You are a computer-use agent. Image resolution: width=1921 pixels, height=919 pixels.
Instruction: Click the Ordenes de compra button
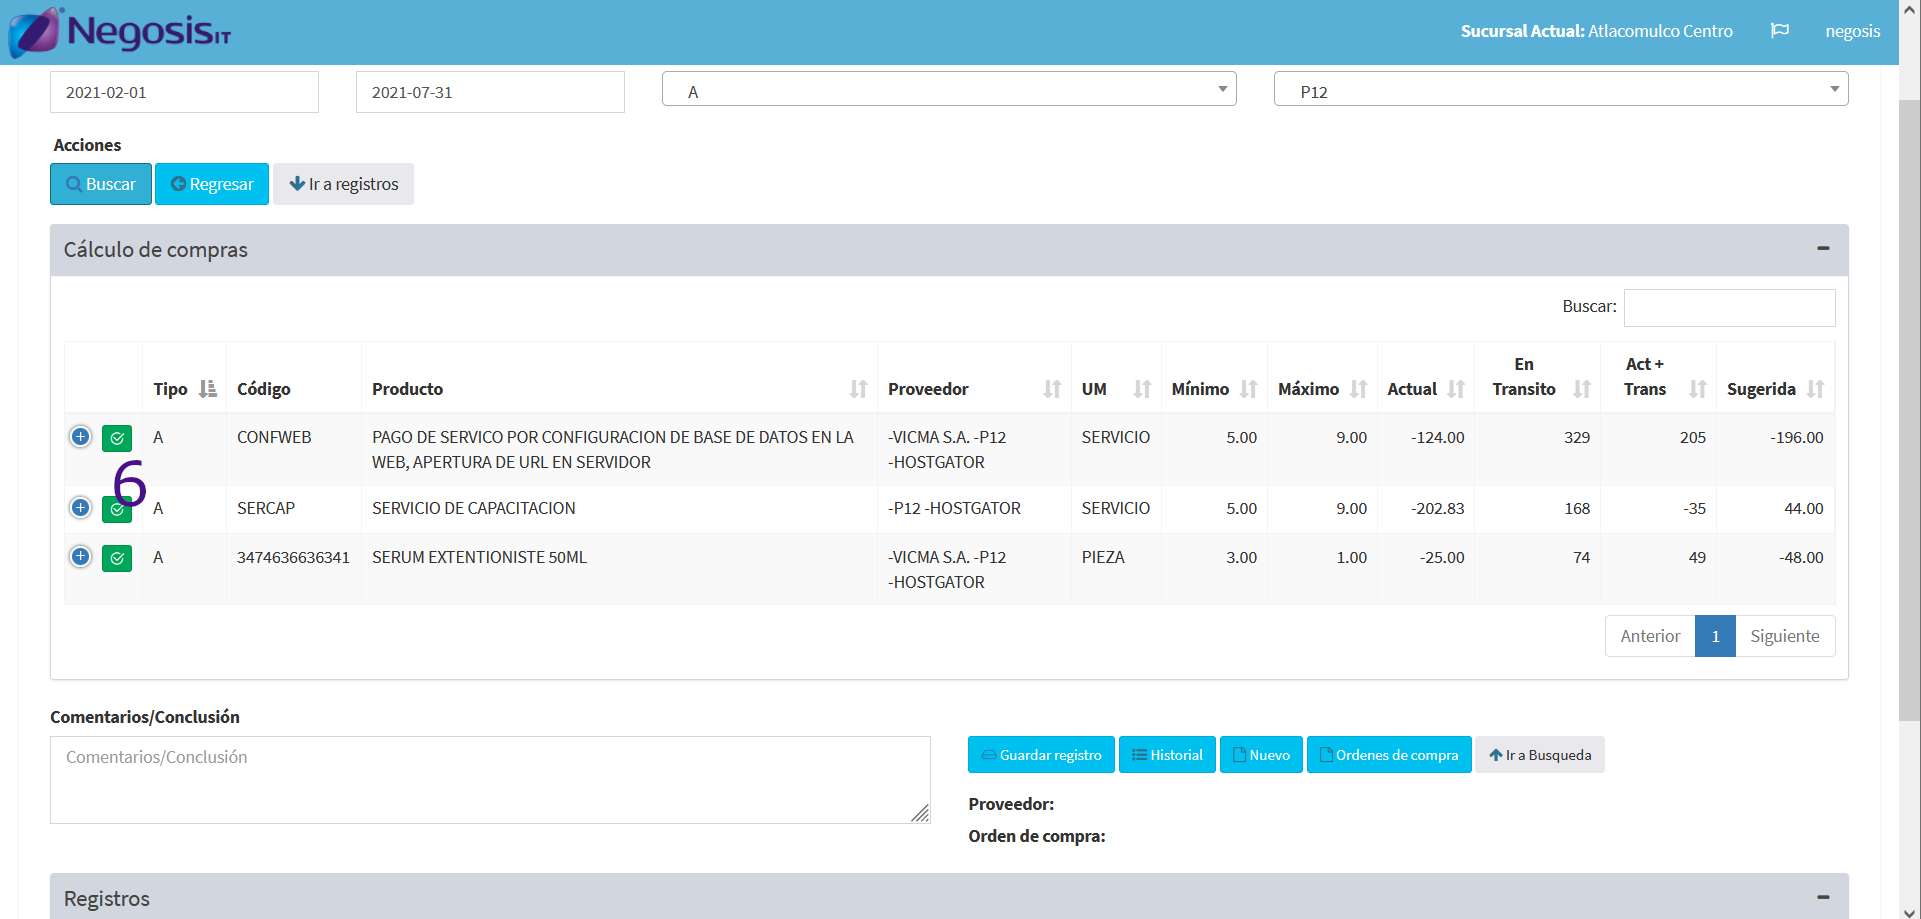click(1388, 755)
